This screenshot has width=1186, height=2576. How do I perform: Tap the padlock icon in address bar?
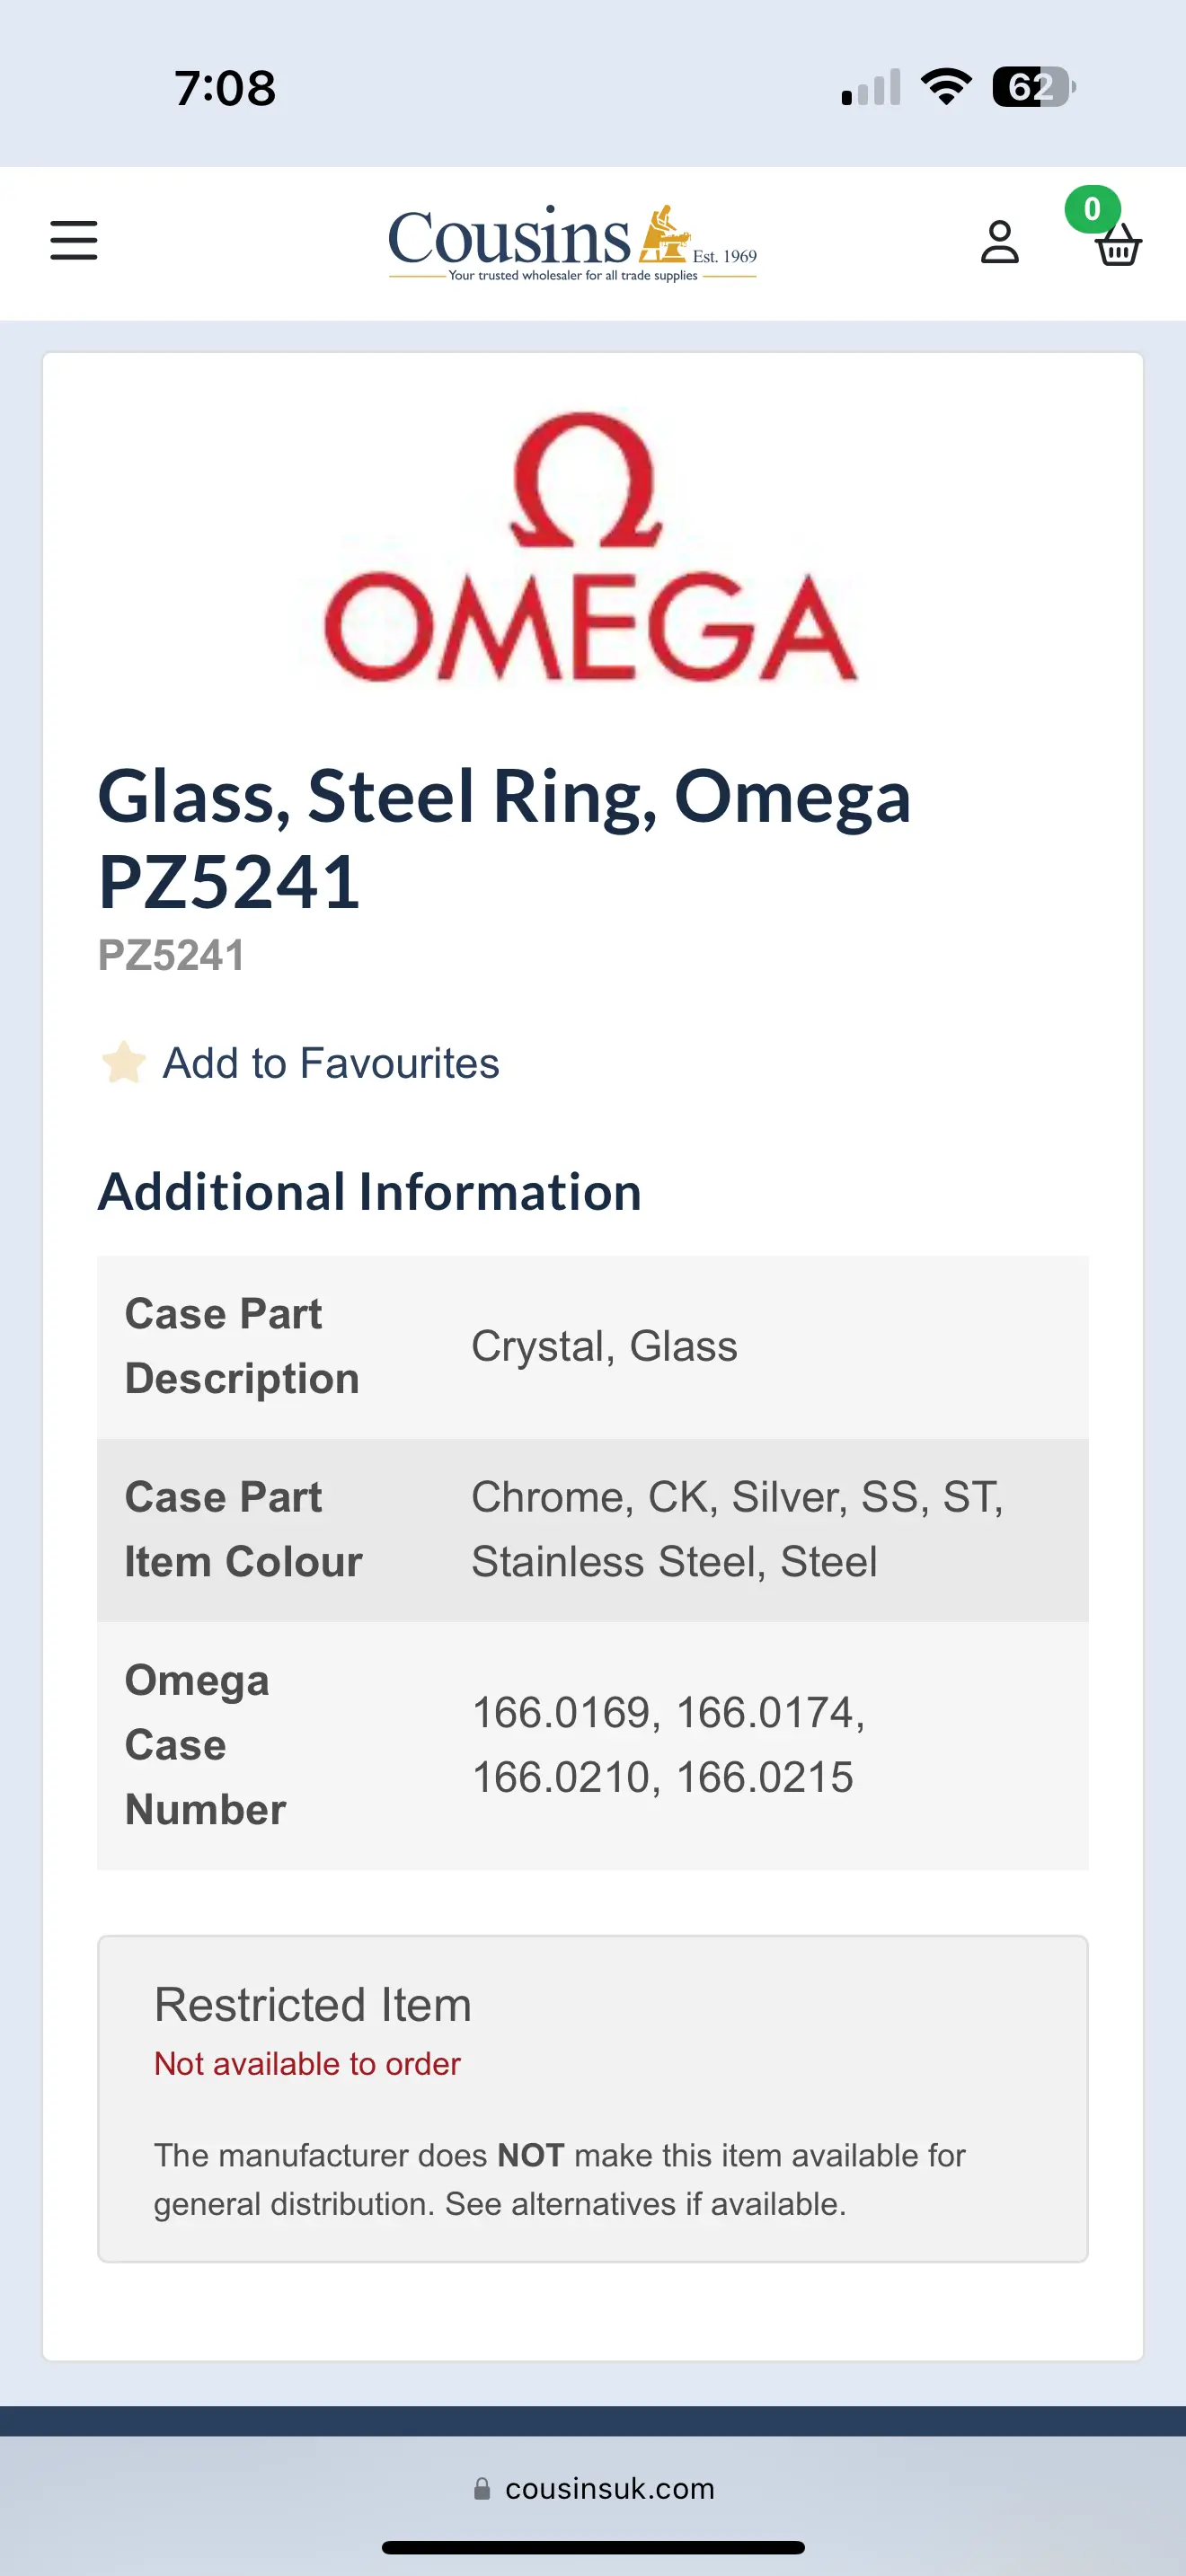click(x=482, y=2488)
